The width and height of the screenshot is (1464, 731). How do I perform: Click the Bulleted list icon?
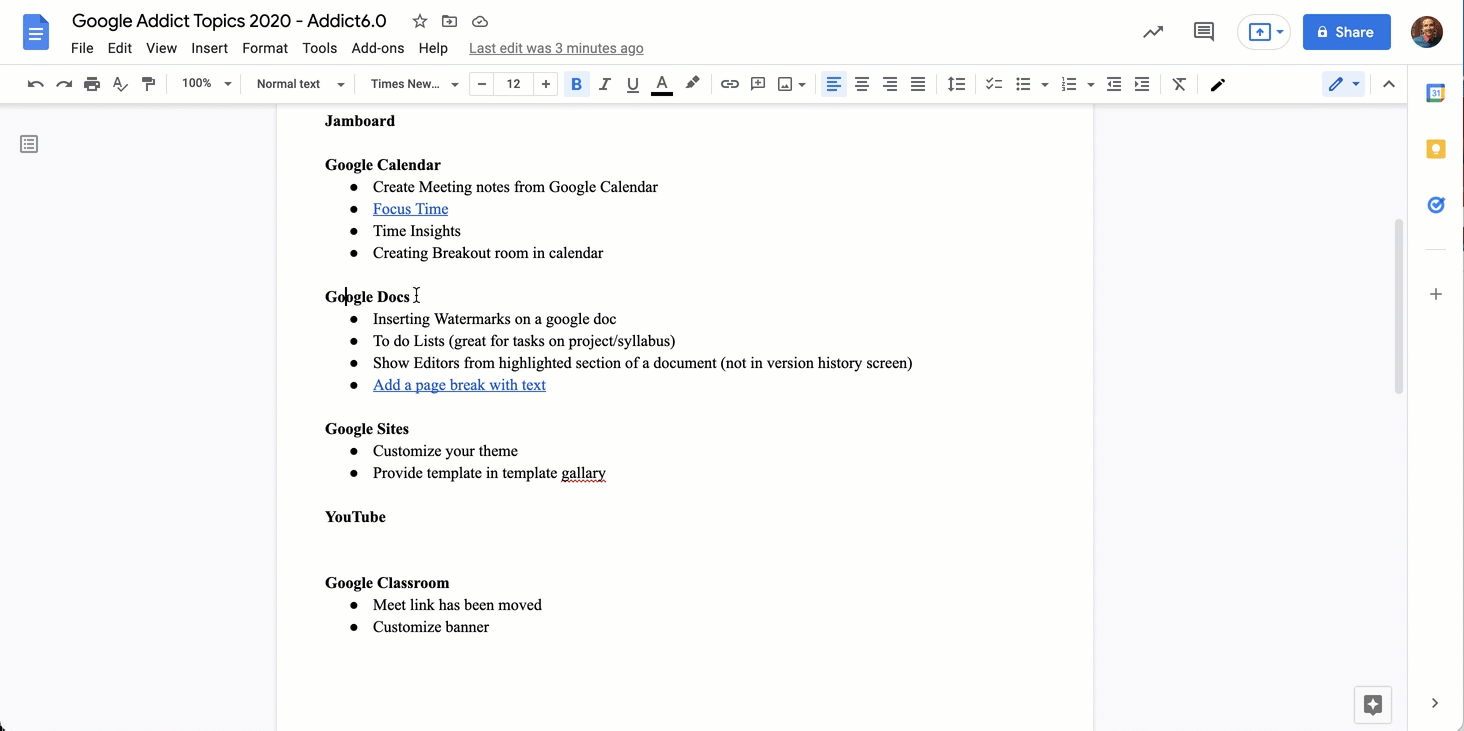tap(1023, 84)
